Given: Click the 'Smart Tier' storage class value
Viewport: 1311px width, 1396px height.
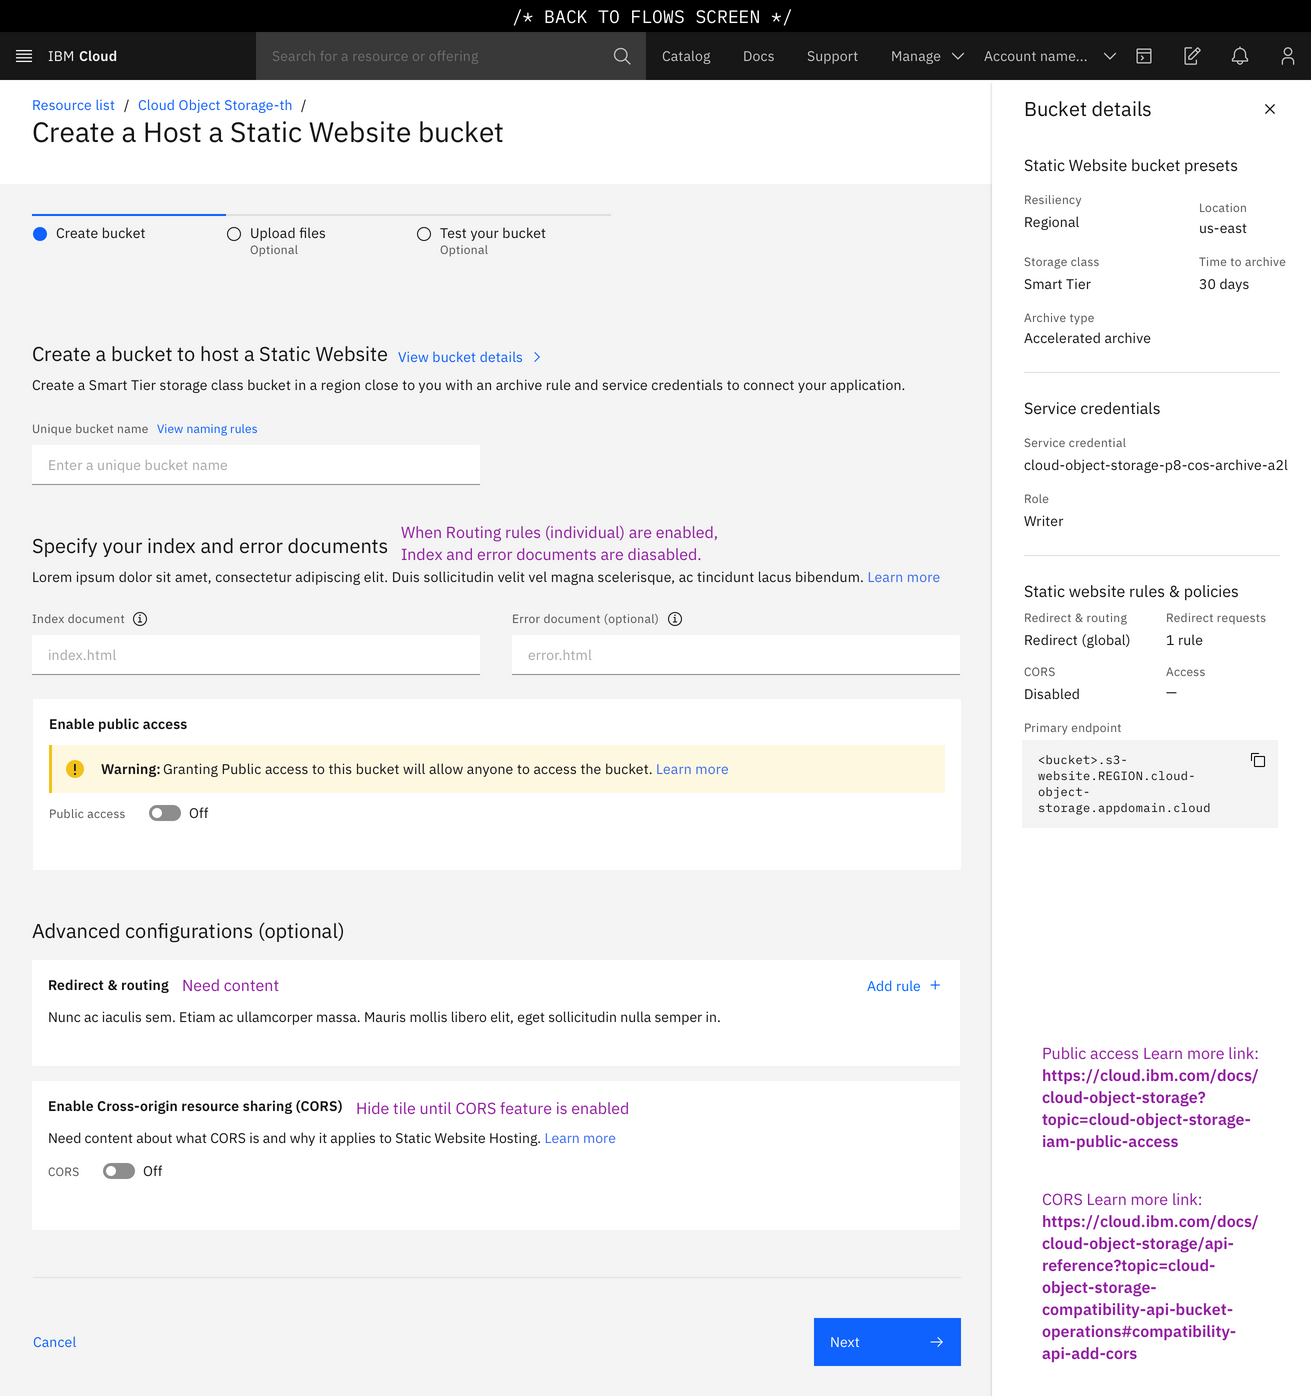Looking at the screenshot, I should tap(1057, 284).
